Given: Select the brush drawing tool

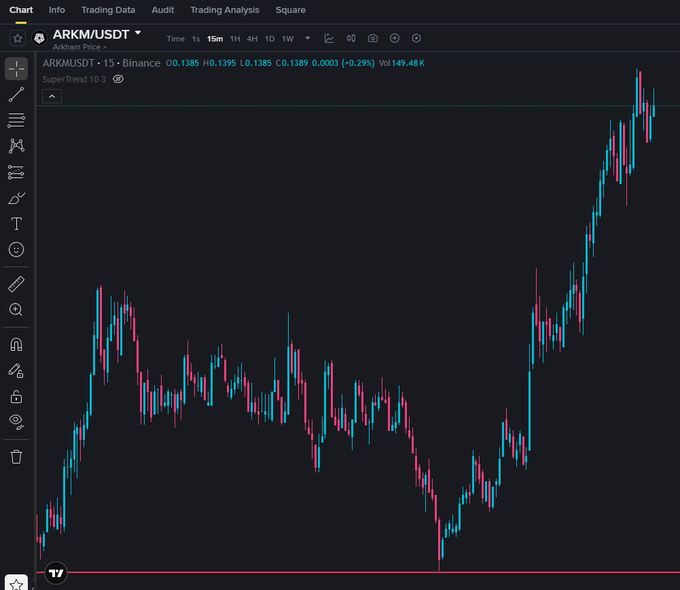Looking at the screenshot, I should tap(16, 198).
